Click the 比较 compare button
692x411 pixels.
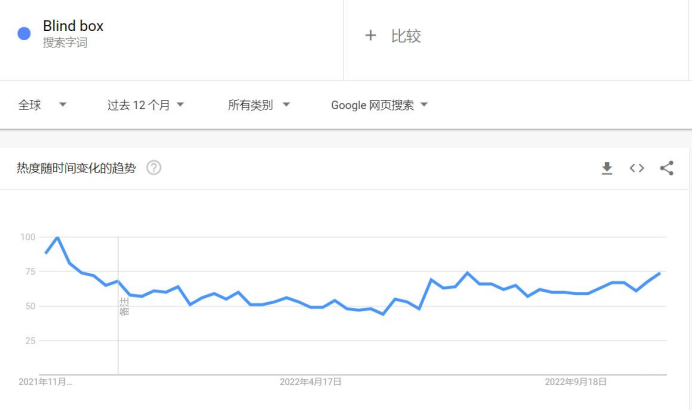point(406,36)
